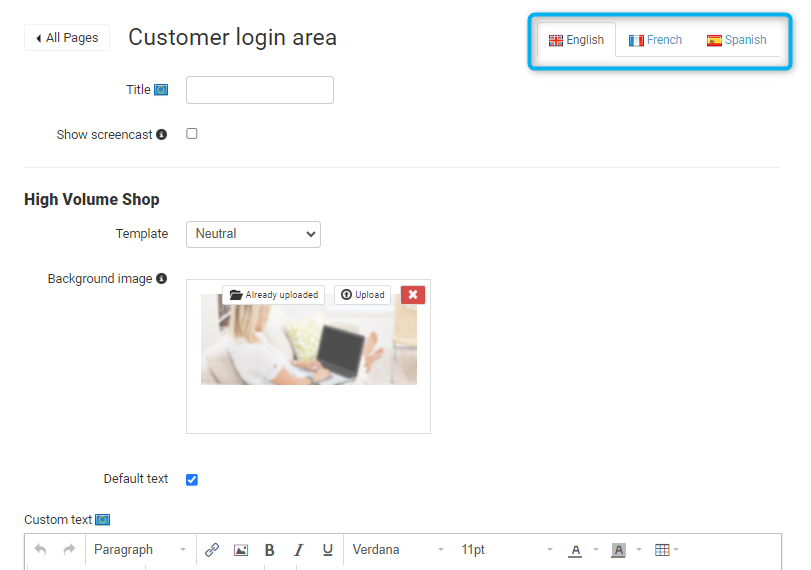811x570 pixels.
Task: Click the info icon beside Background image
Action: [162, 279]
